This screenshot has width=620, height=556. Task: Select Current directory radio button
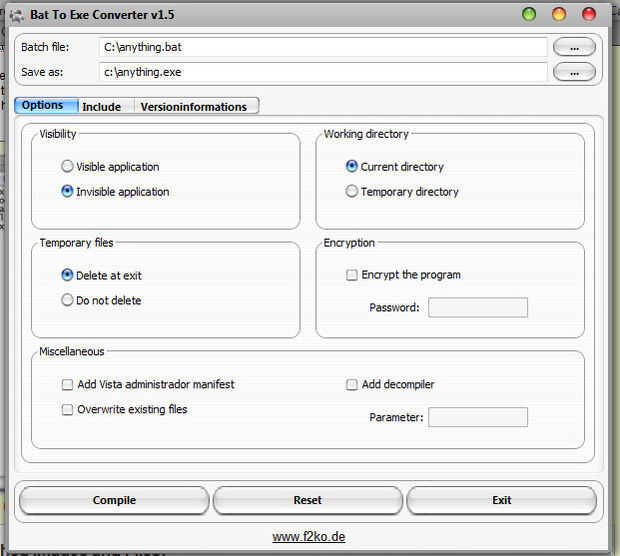tap(352, 167)
